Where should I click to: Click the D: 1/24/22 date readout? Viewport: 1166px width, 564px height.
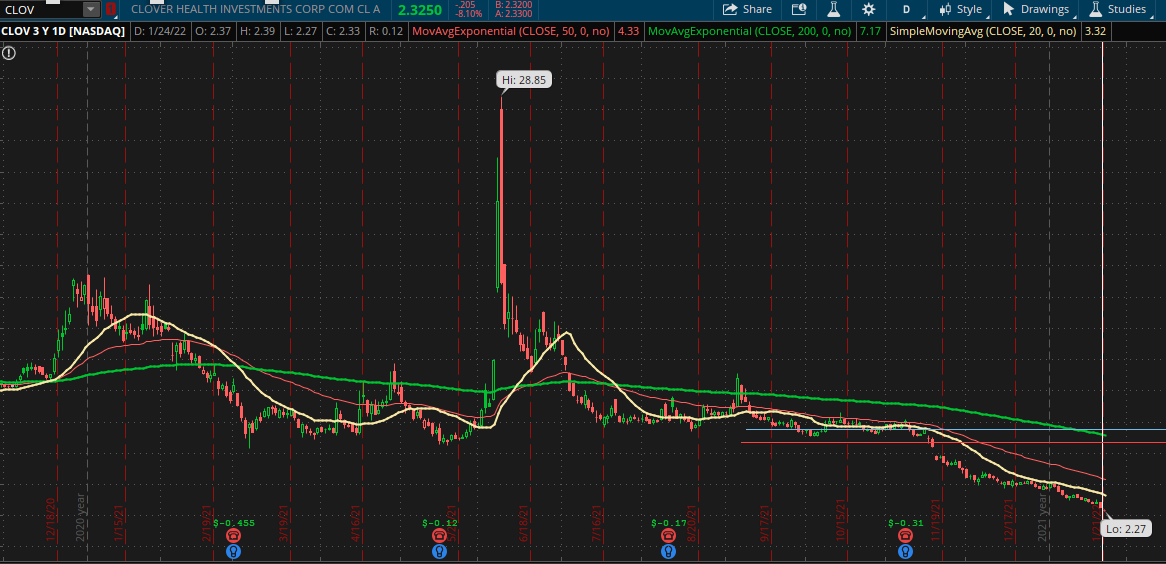point(160,31)
